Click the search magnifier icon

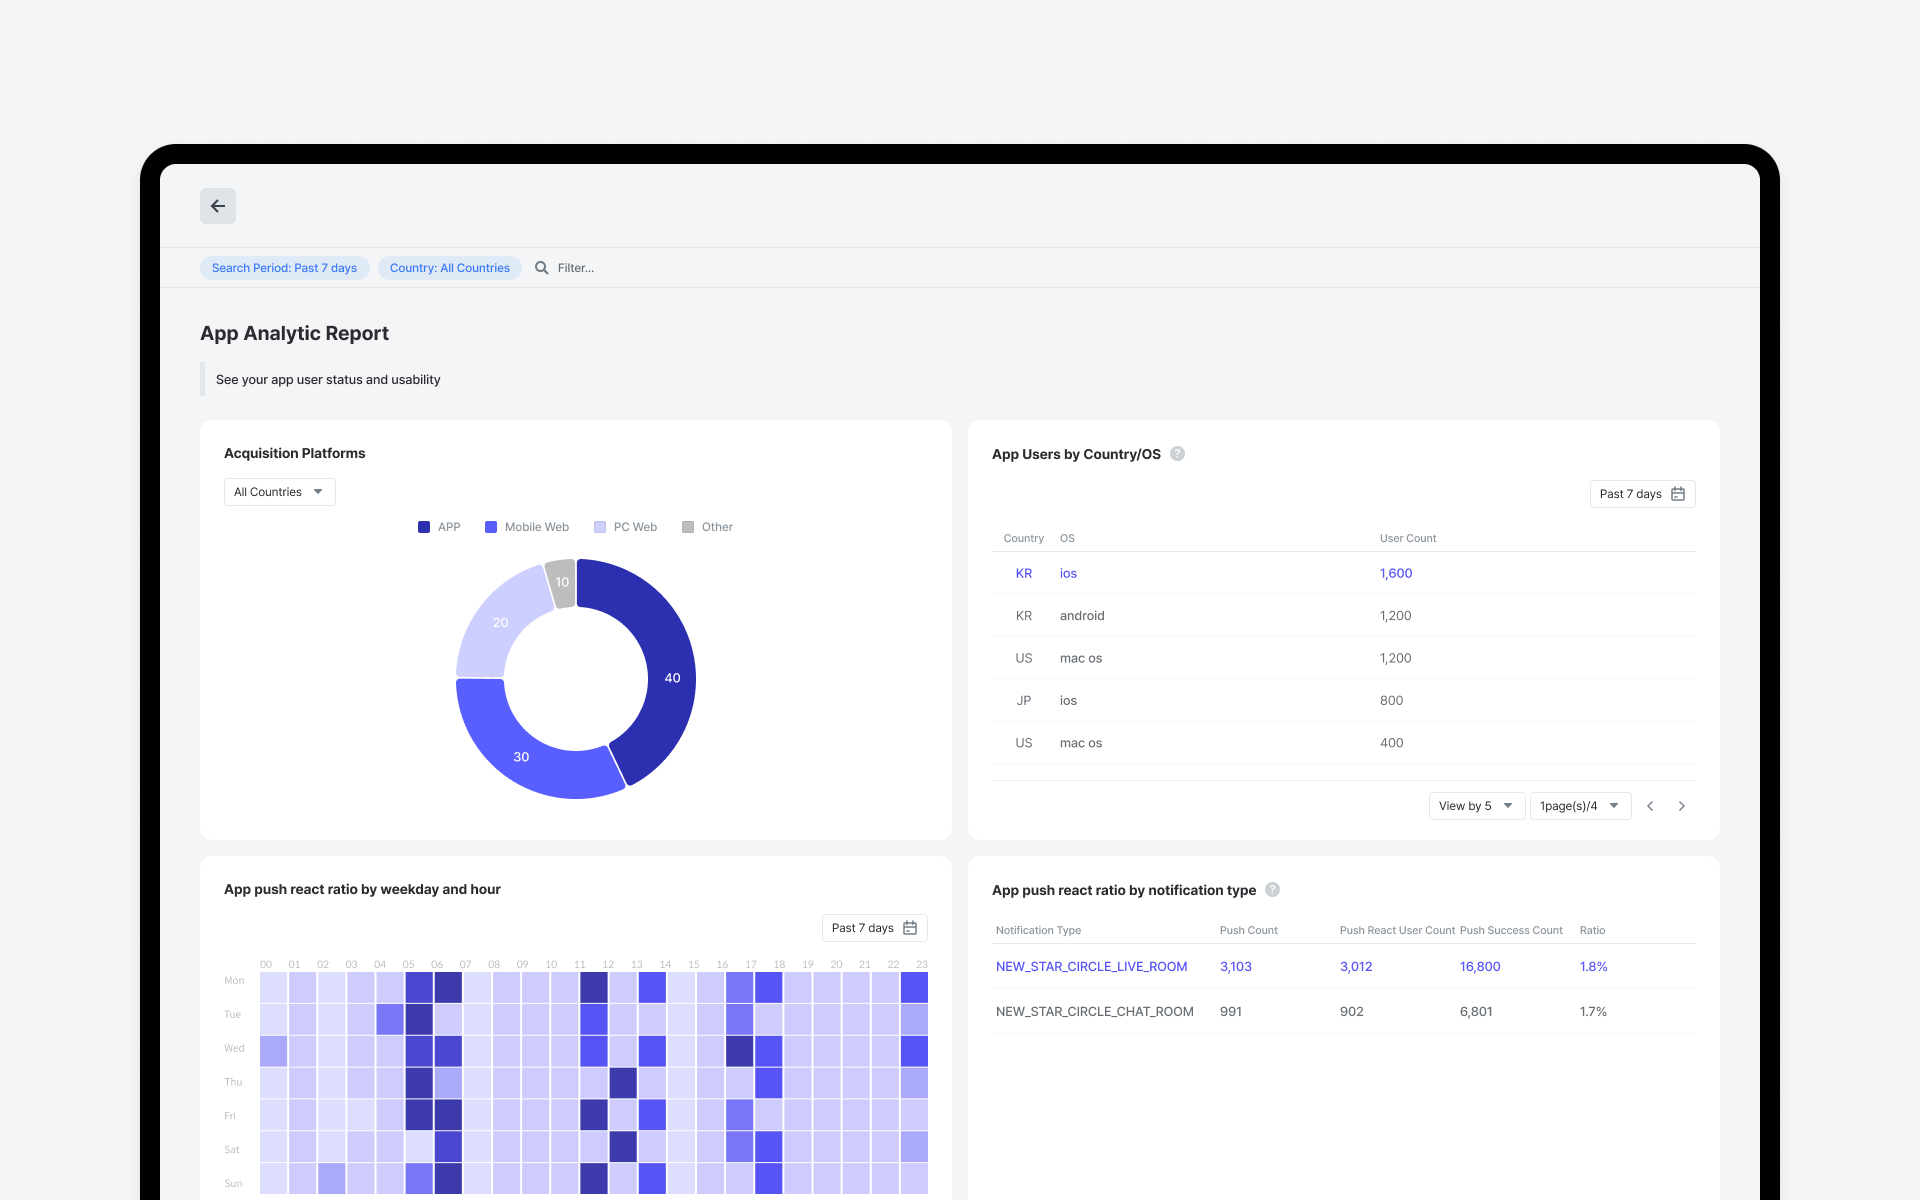[541, 268]
